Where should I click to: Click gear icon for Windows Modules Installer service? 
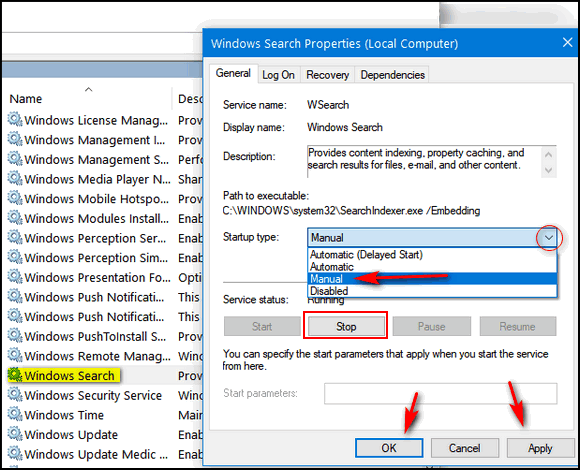click(x=15, y=217)
